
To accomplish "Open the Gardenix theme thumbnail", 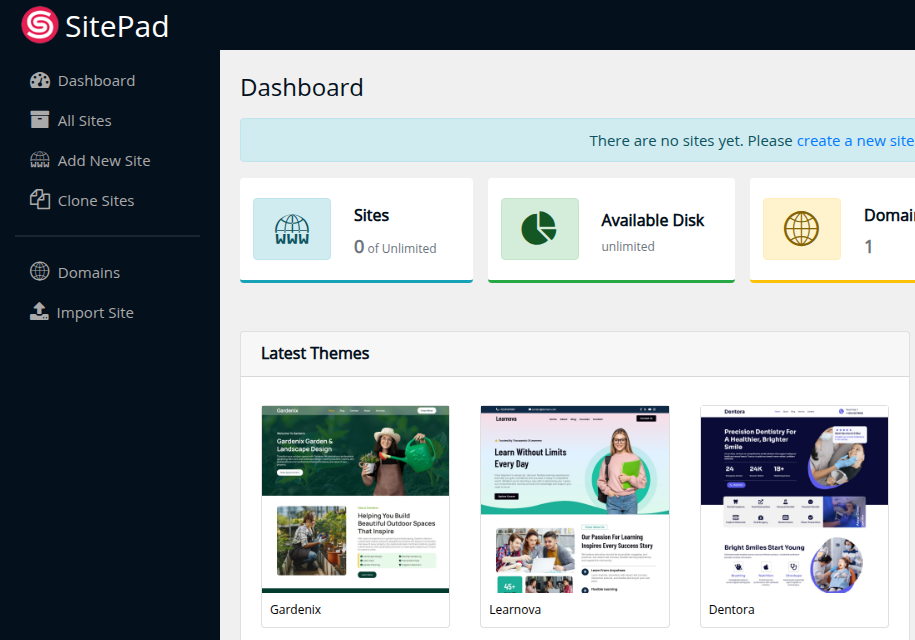I will pyautogui.click(x=355, y=499).
